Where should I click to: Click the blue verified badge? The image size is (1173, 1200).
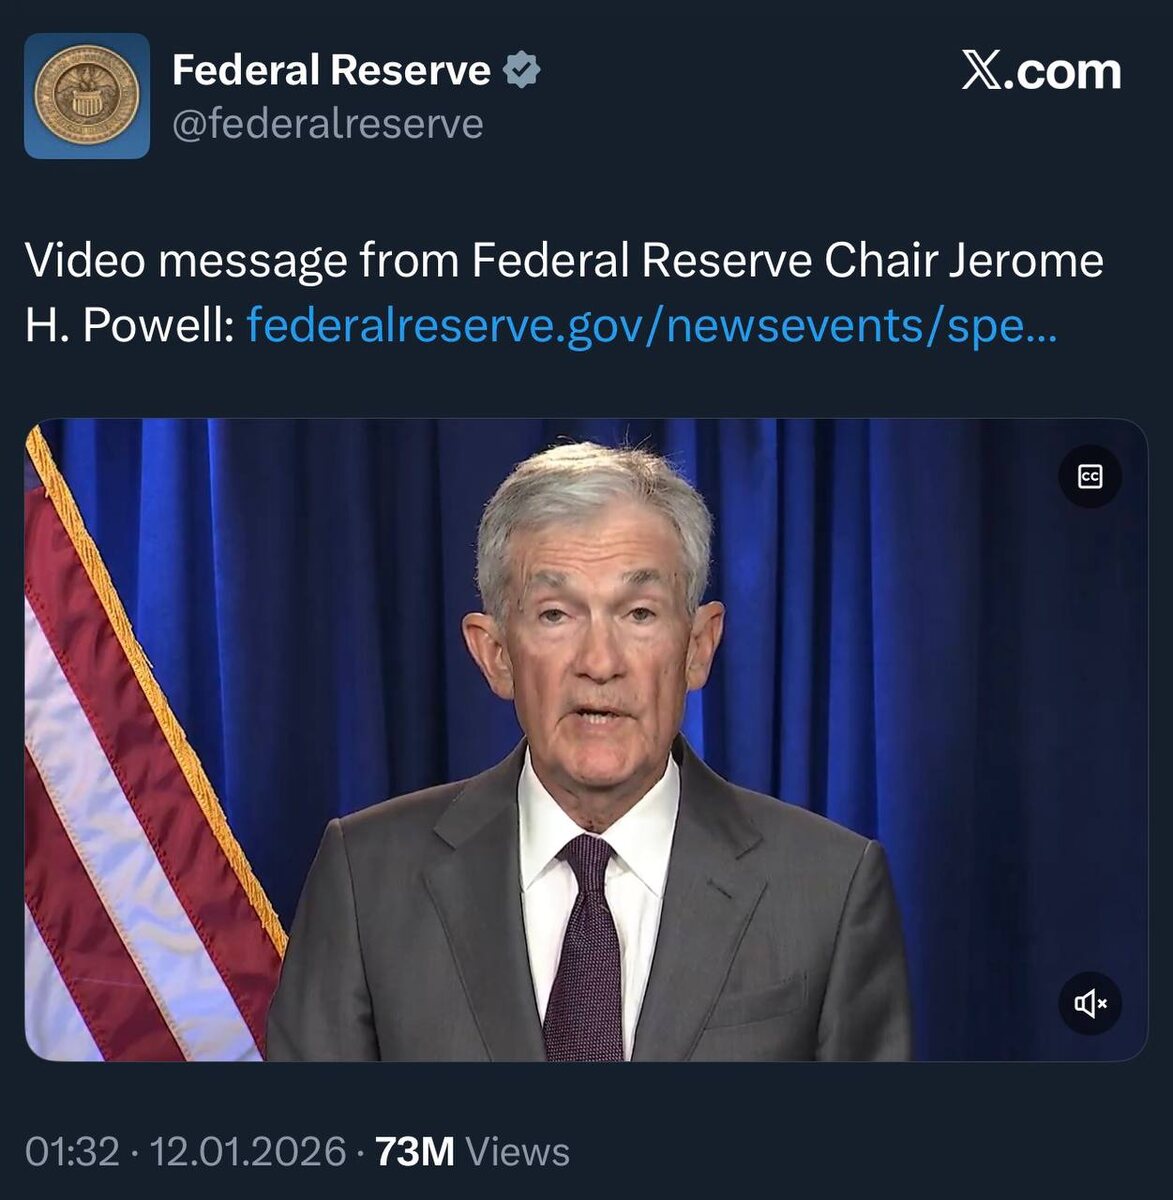pos(521,71)
